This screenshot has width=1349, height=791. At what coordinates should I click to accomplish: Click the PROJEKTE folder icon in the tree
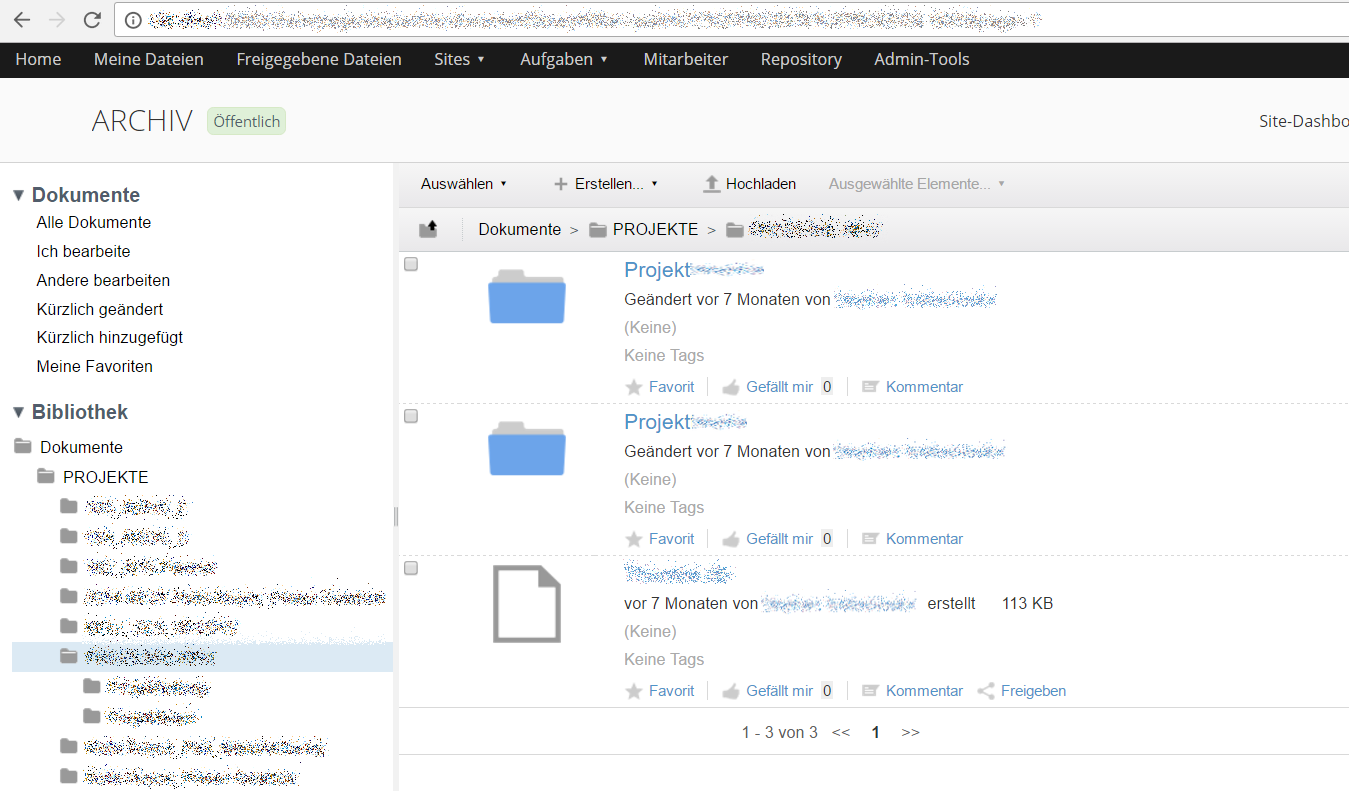pos(46,476)
